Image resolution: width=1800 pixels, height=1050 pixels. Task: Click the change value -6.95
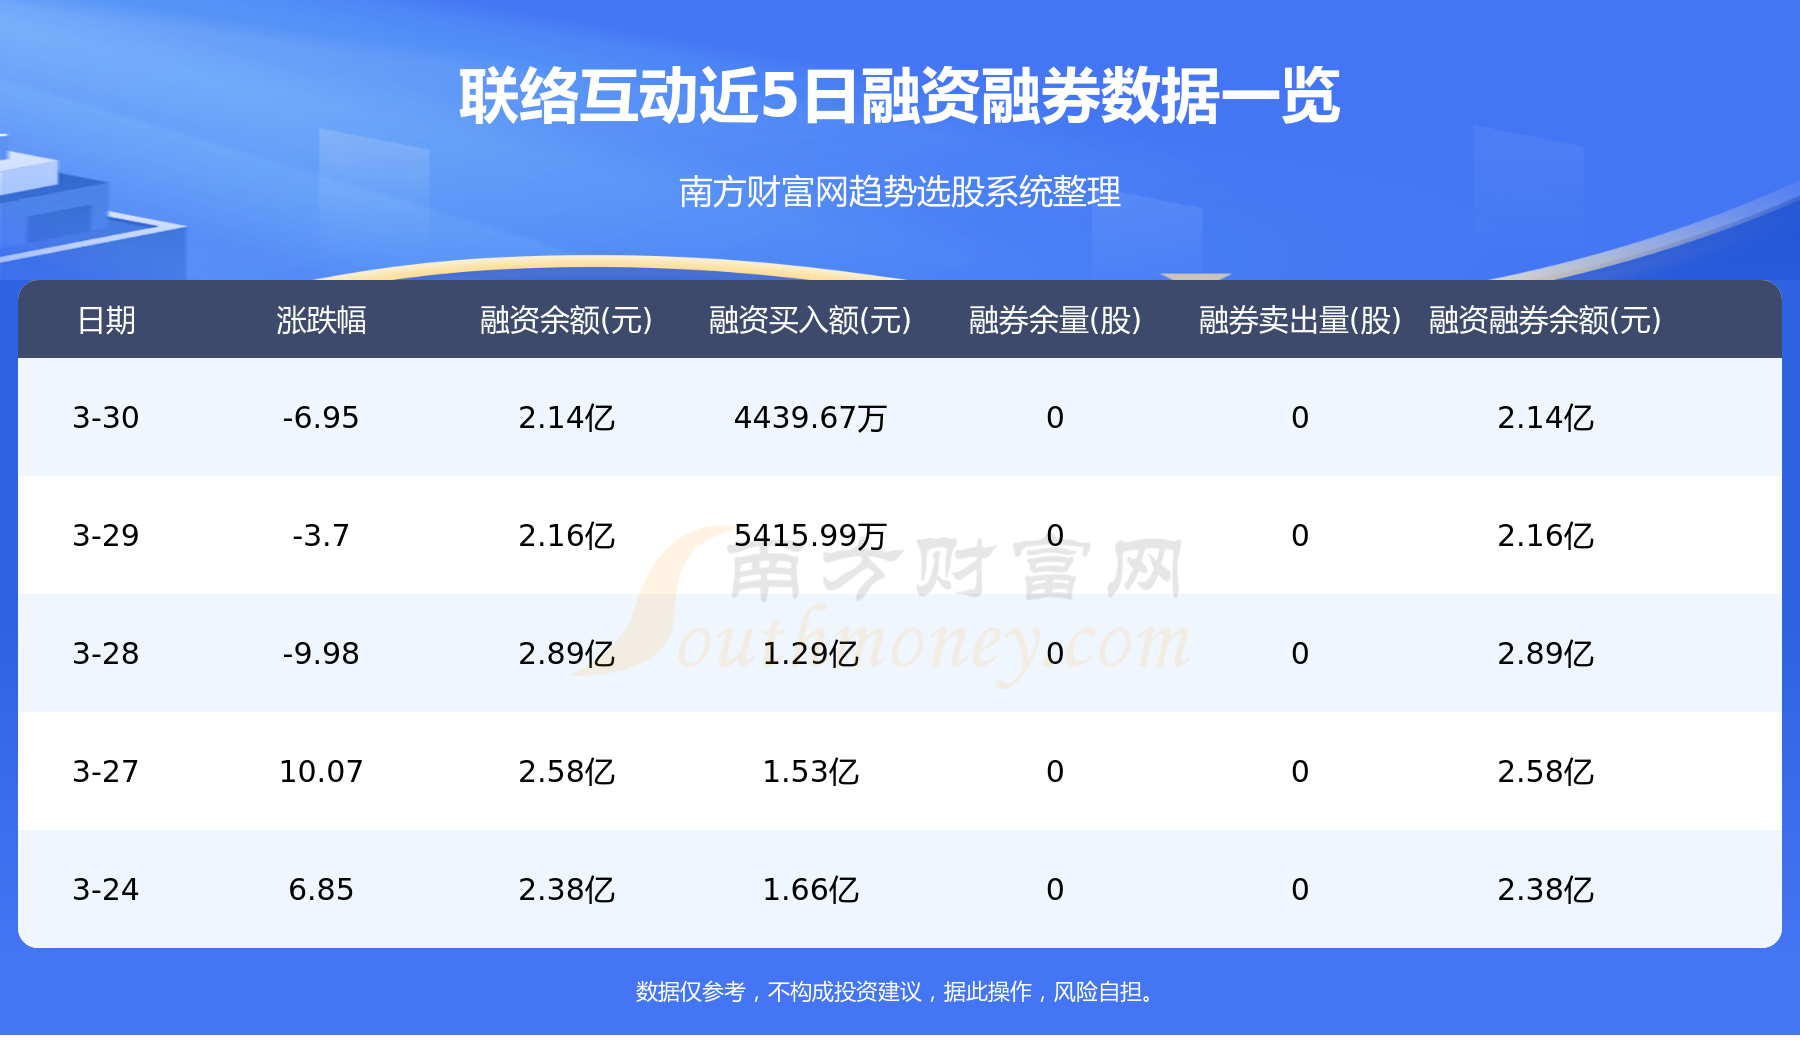[x=321, y=417]
